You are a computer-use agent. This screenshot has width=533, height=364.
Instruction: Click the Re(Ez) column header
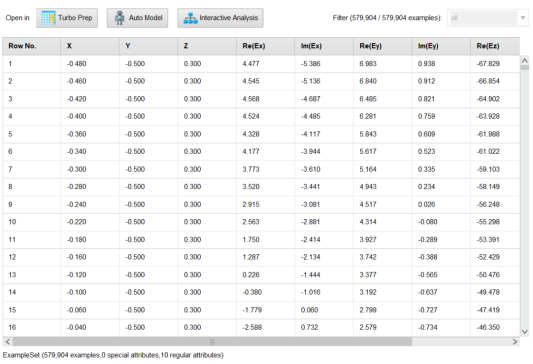click(x=495, y=46)
